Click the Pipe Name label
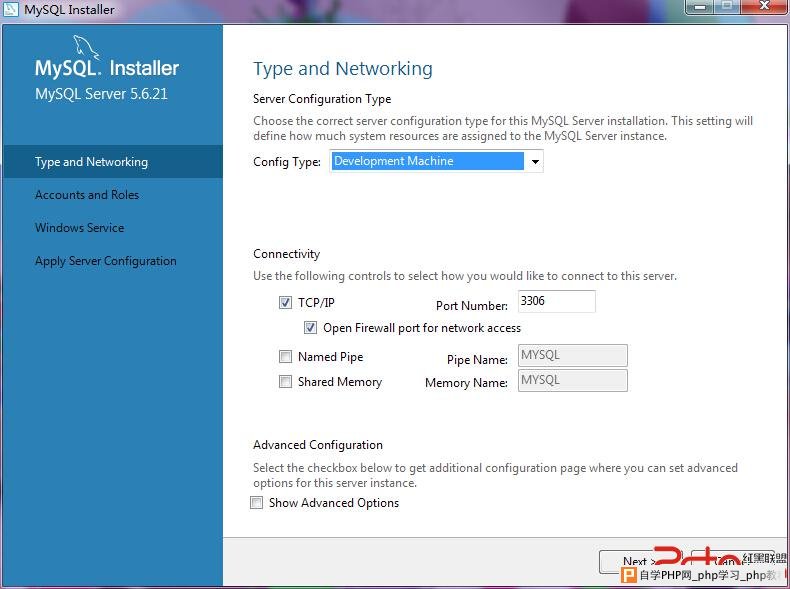 coord(477,360)
